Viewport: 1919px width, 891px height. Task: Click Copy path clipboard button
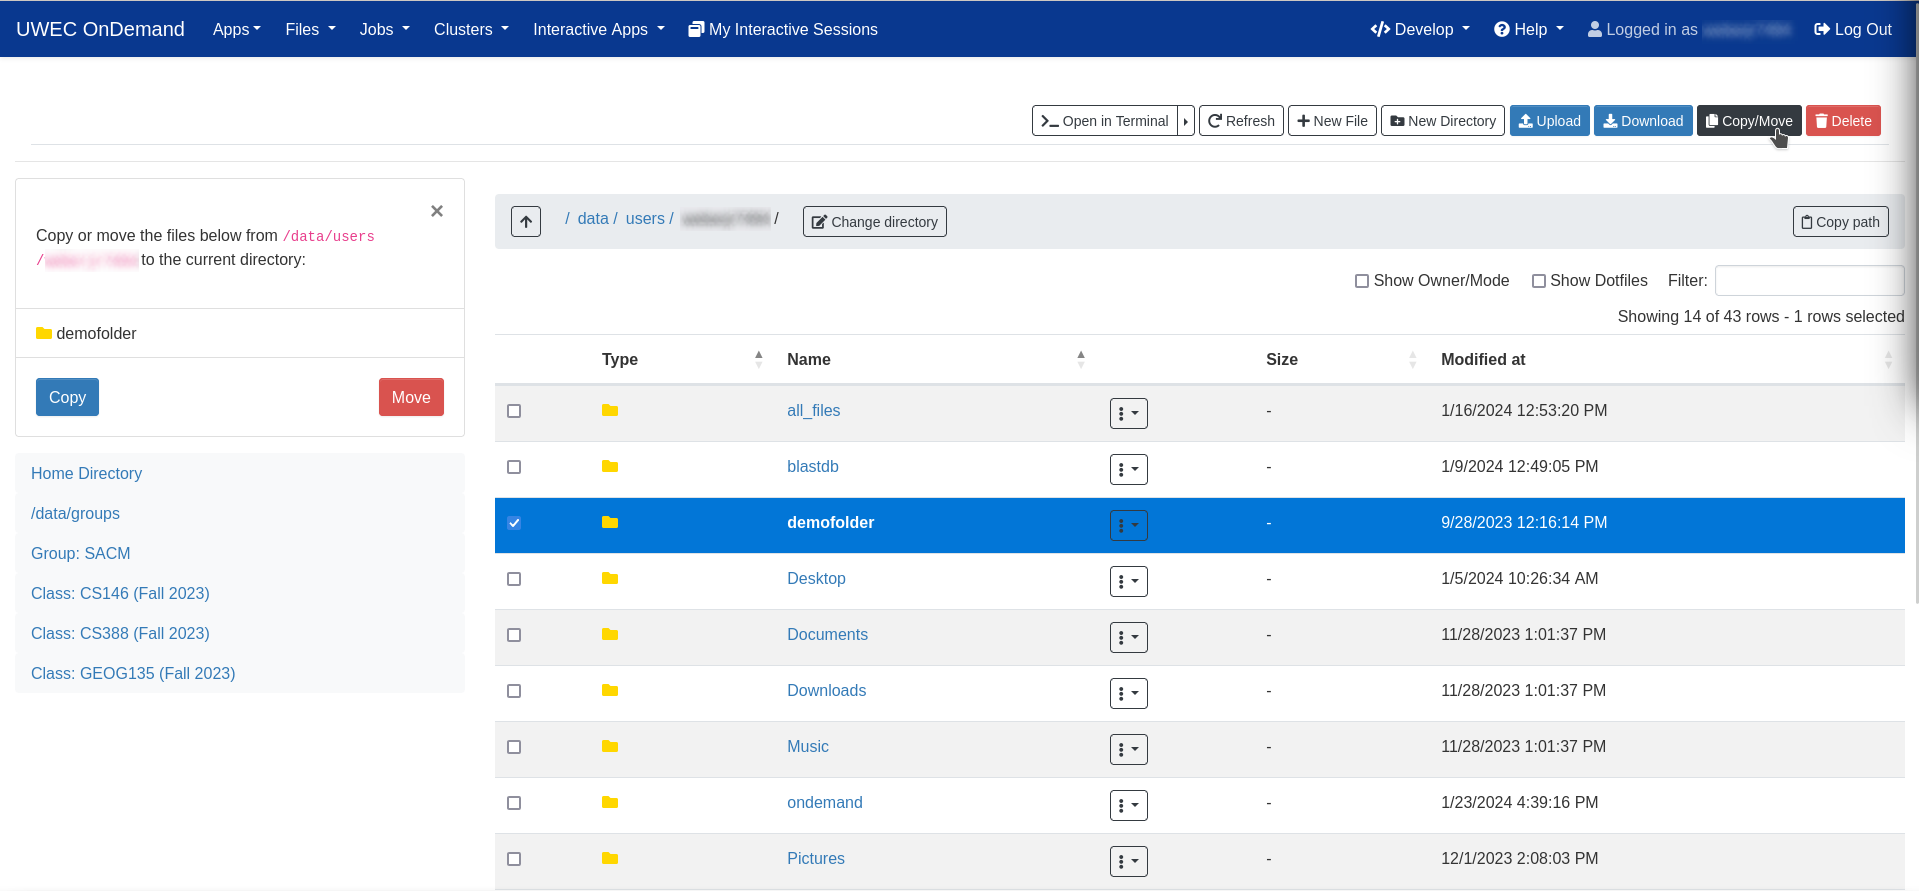1840,222
